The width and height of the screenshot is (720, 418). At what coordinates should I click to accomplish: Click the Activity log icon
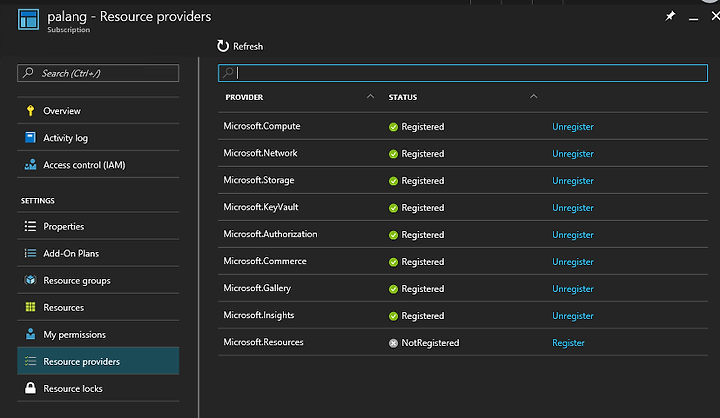coord(30,137)
